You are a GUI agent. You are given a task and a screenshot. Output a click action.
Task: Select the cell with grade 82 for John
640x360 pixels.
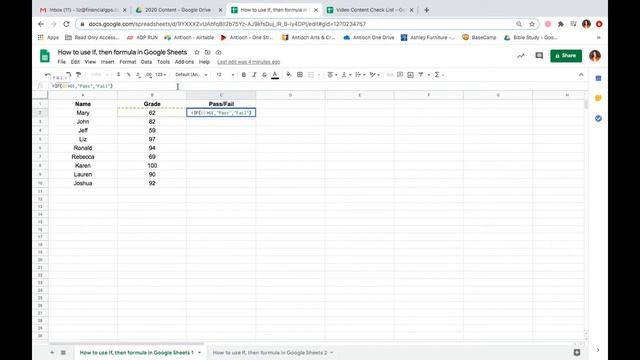pyautogui.click(x=152, y=122)
